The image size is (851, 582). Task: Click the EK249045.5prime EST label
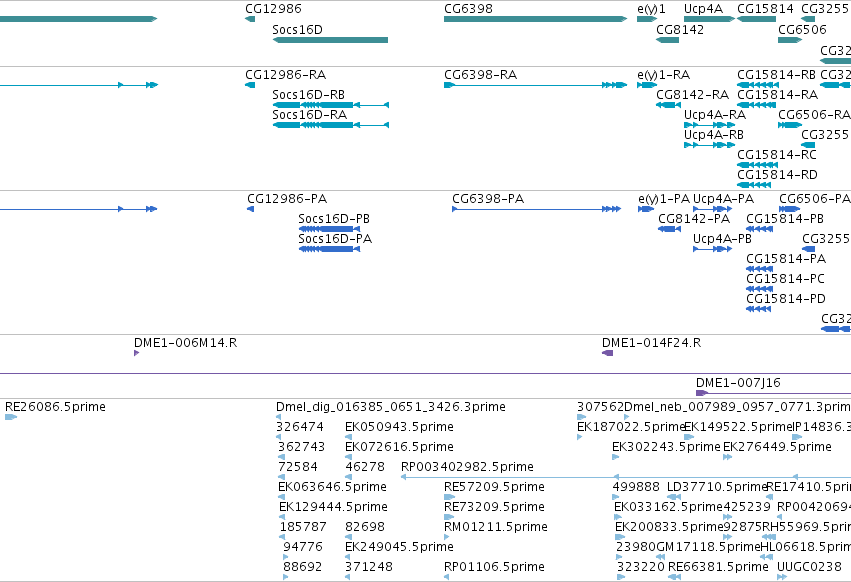coord(399,547)
